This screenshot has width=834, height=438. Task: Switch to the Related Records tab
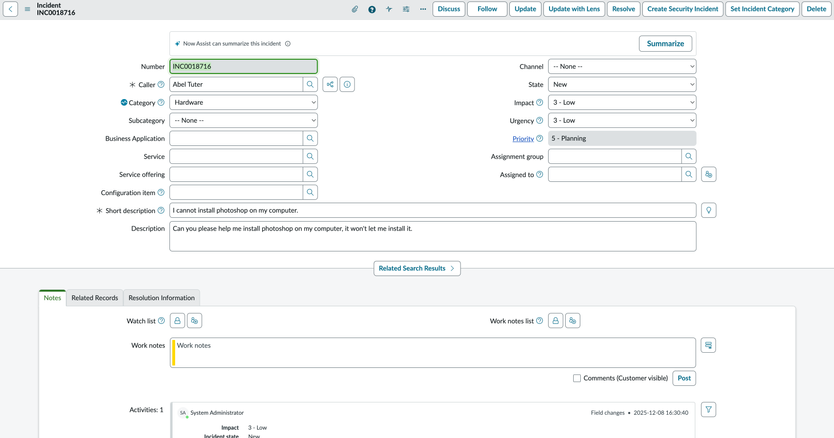click(94, 298)
